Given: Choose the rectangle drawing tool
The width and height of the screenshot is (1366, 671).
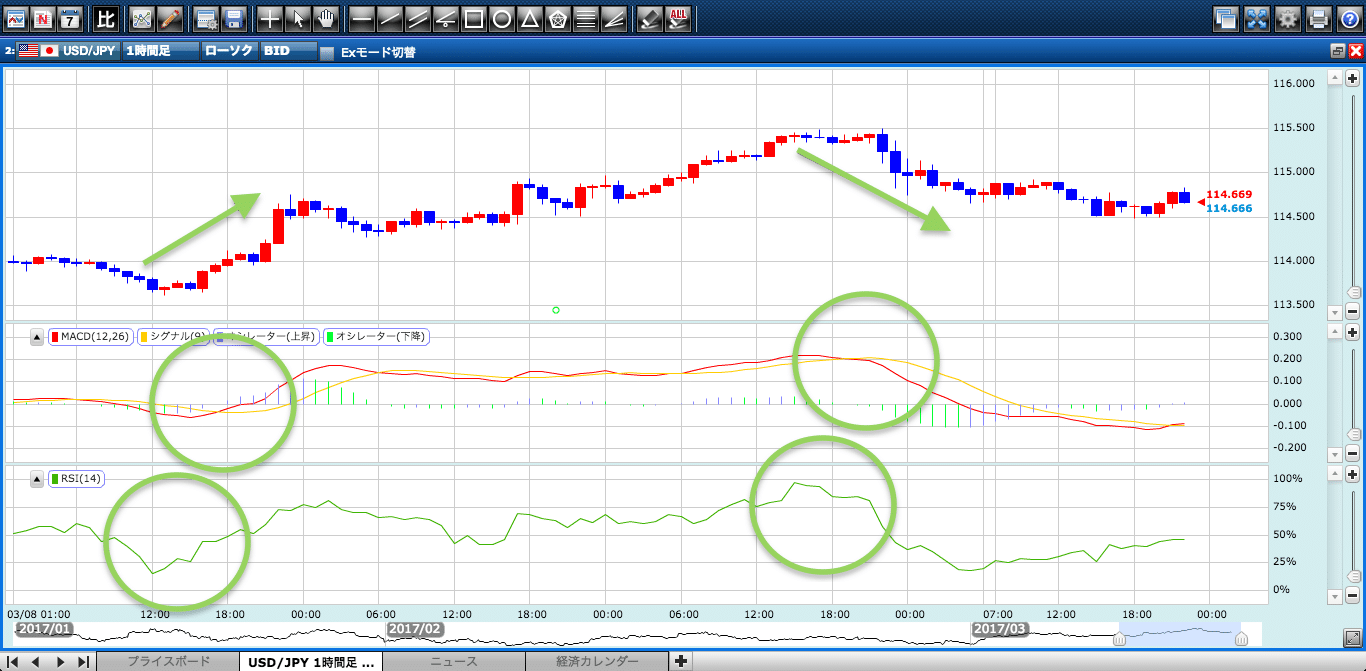Looking at the screenshot, I should click(475, 18).
